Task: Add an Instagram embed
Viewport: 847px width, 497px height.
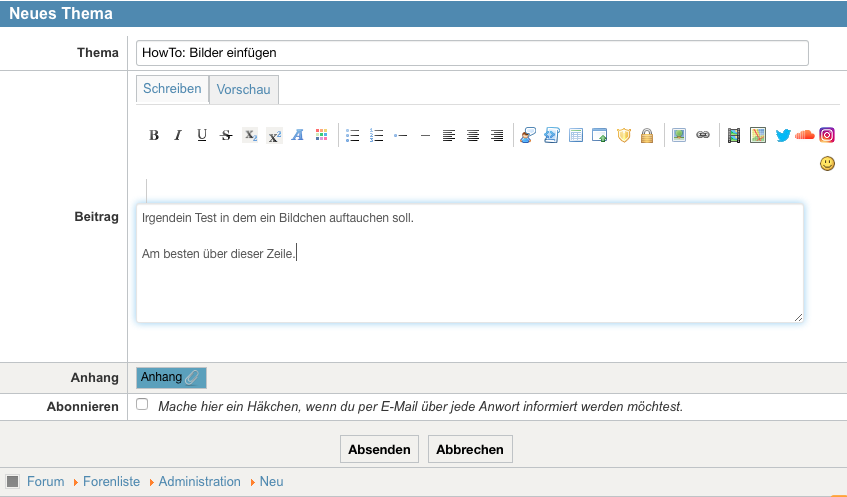Action: click(827, 136)
